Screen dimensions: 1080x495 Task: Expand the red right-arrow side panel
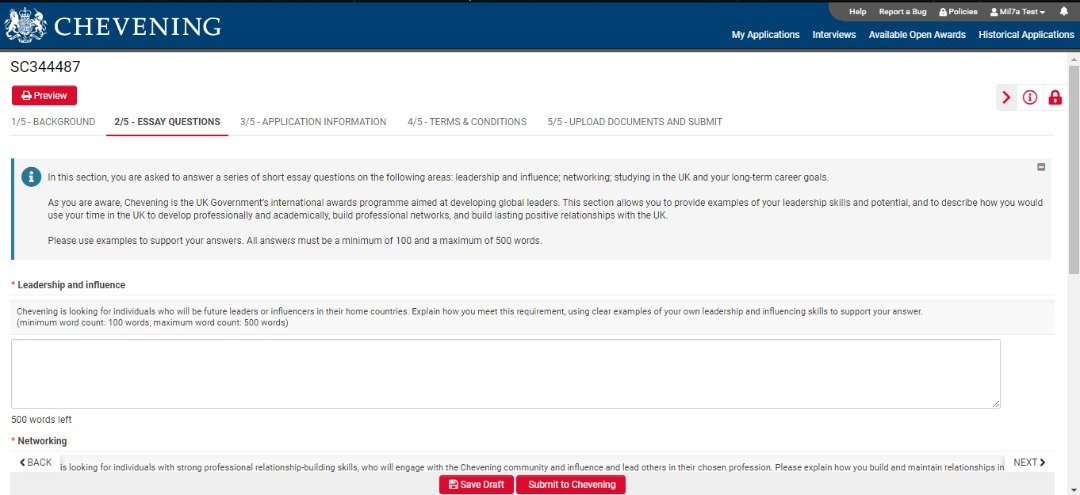tap(1006, 98)
